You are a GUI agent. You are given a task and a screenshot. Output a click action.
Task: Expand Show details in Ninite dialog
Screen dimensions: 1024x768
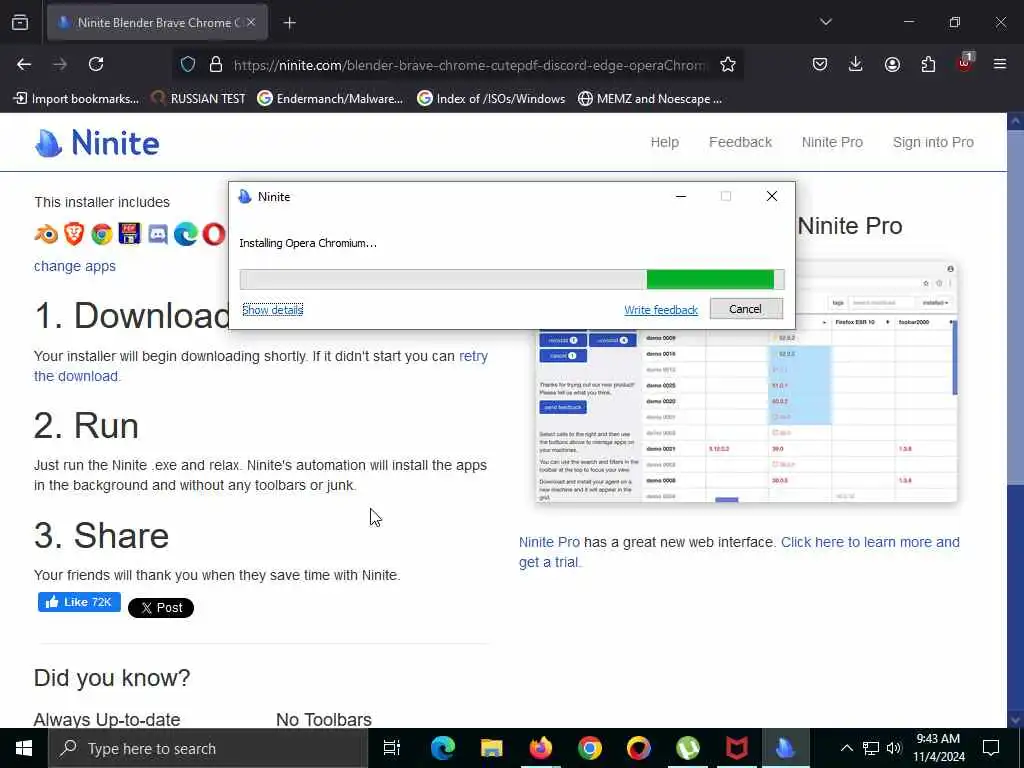click(x=272, y=310)
